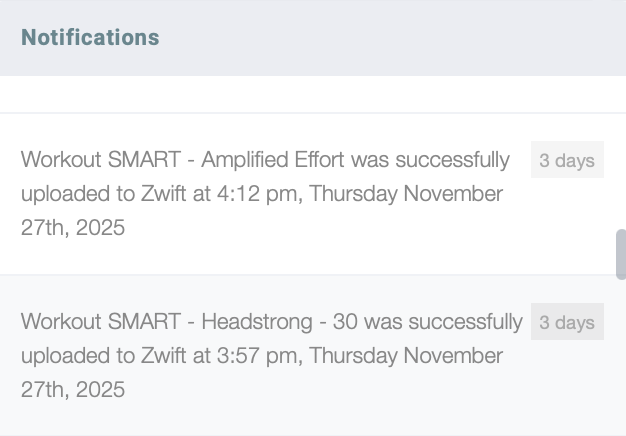Click the notifications list scrollbar thumb

[620, 254]
